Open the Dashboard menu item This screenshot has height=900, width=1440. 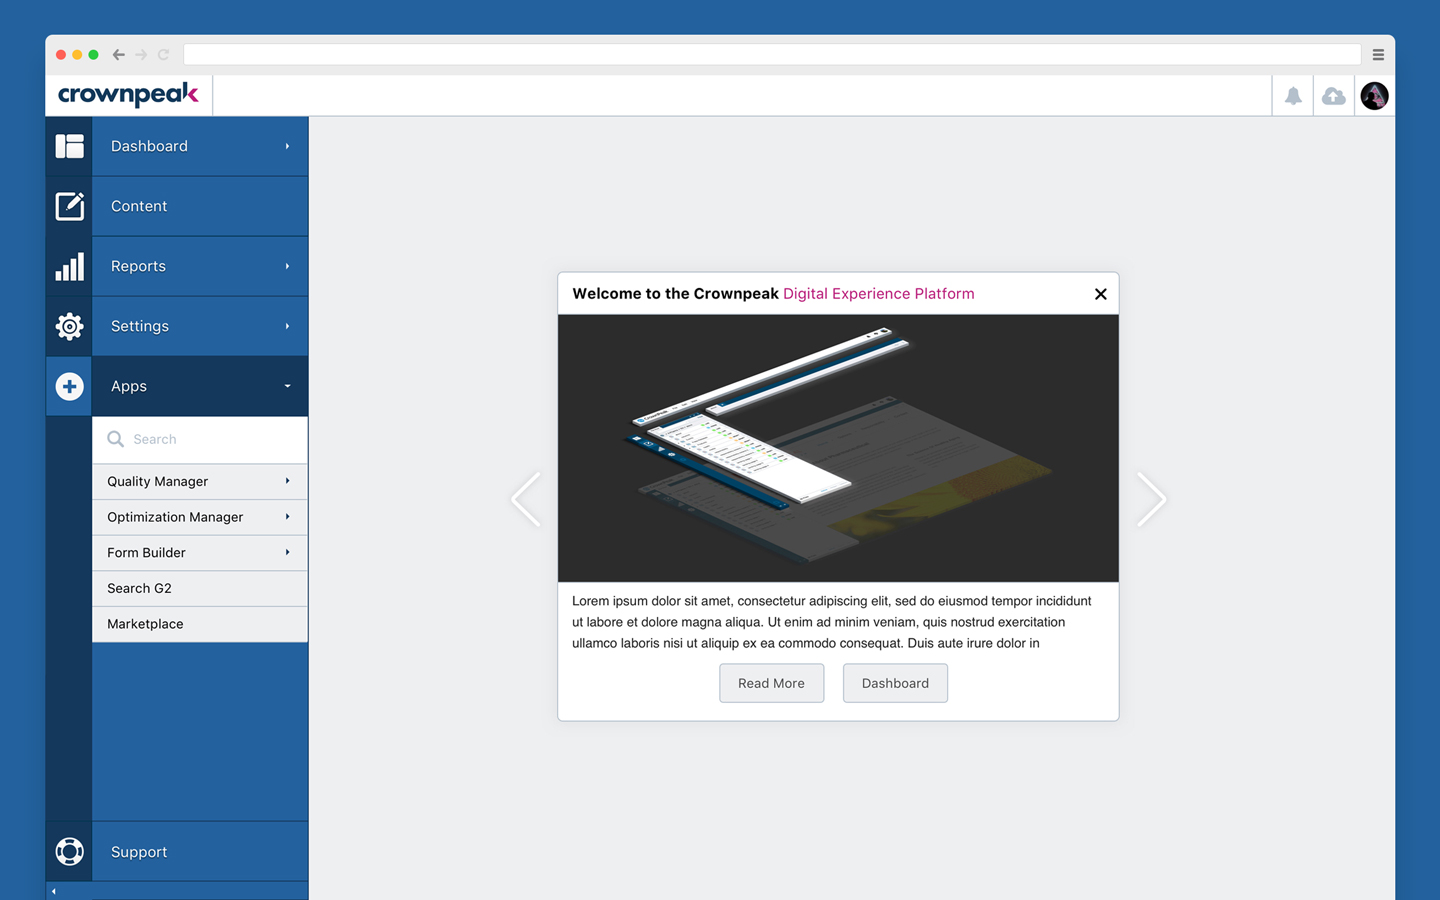(200, 146)
